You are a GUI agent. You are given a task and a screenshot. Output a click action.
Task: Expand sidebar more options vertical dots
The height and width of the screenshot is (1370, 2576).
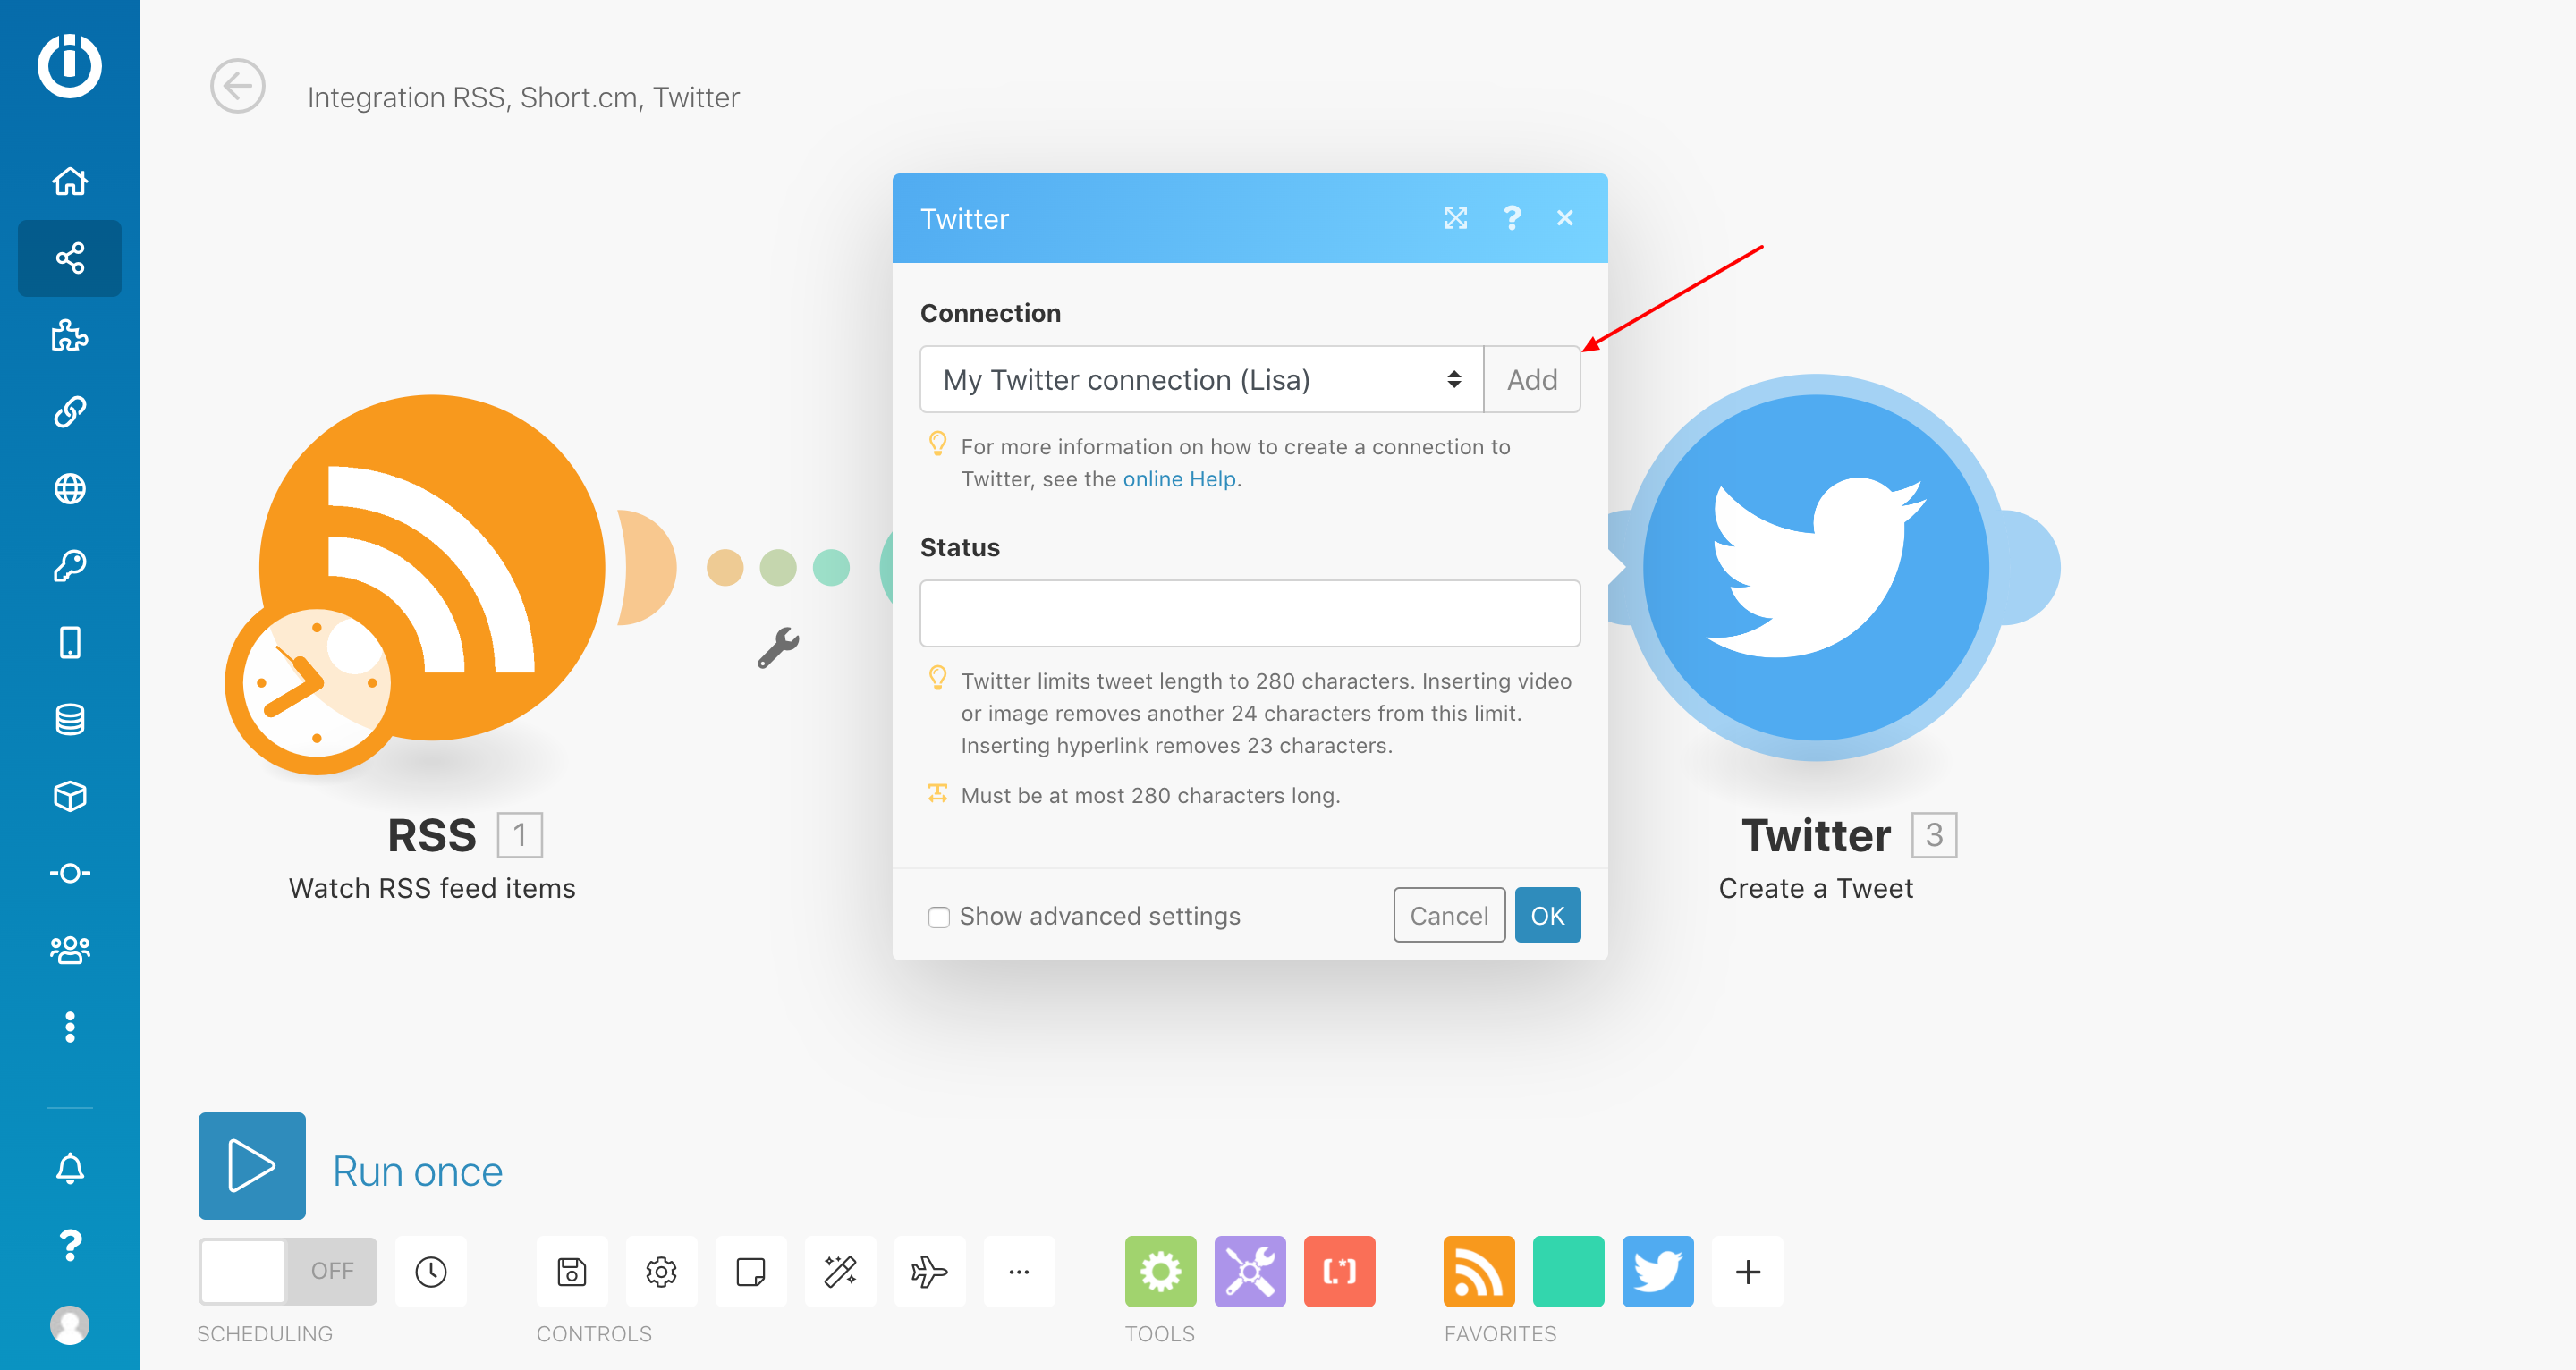pos(69,1027)
